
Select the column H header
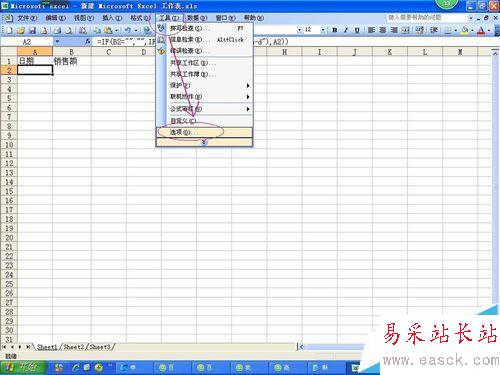coord(284,52)
